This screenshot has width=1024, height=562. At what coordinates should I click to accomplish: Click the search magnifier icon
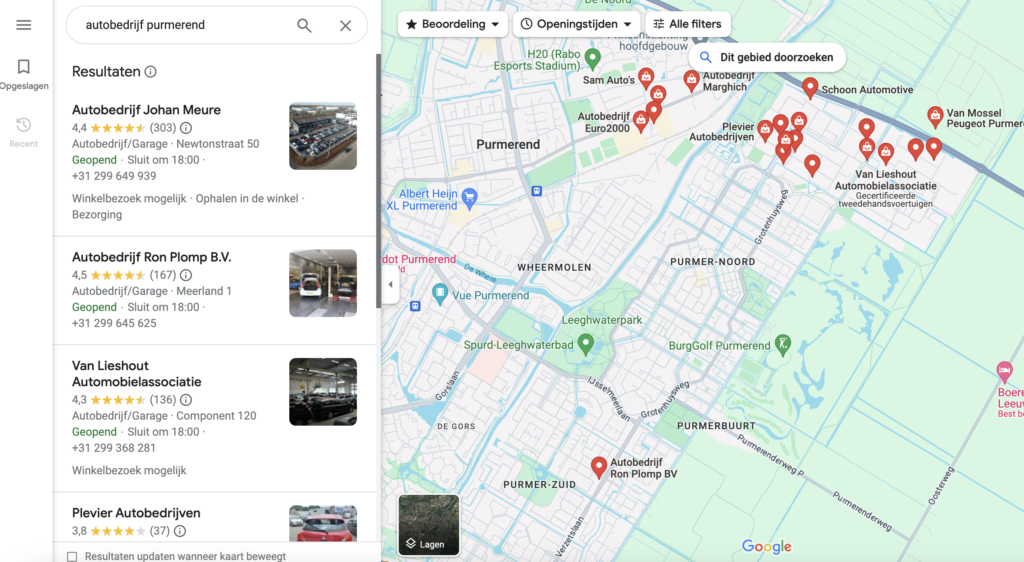click(x=304, y=25)
